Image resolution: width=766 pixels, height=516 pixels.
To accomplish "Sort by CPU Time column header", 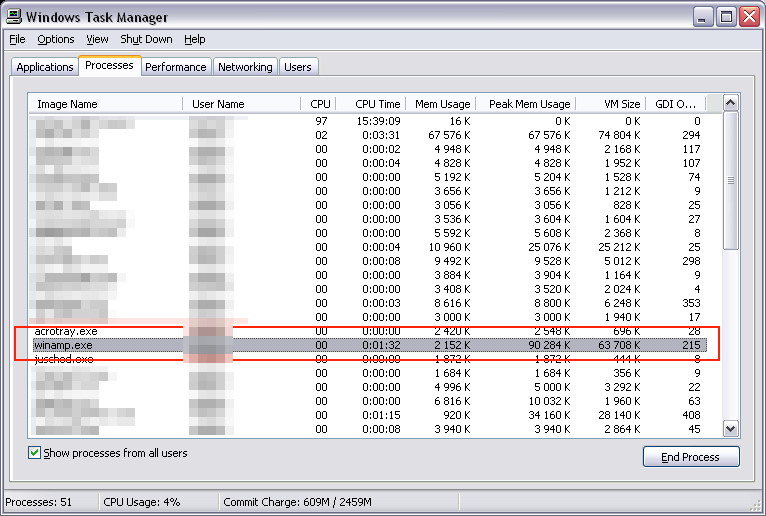I will coord(370,104).
